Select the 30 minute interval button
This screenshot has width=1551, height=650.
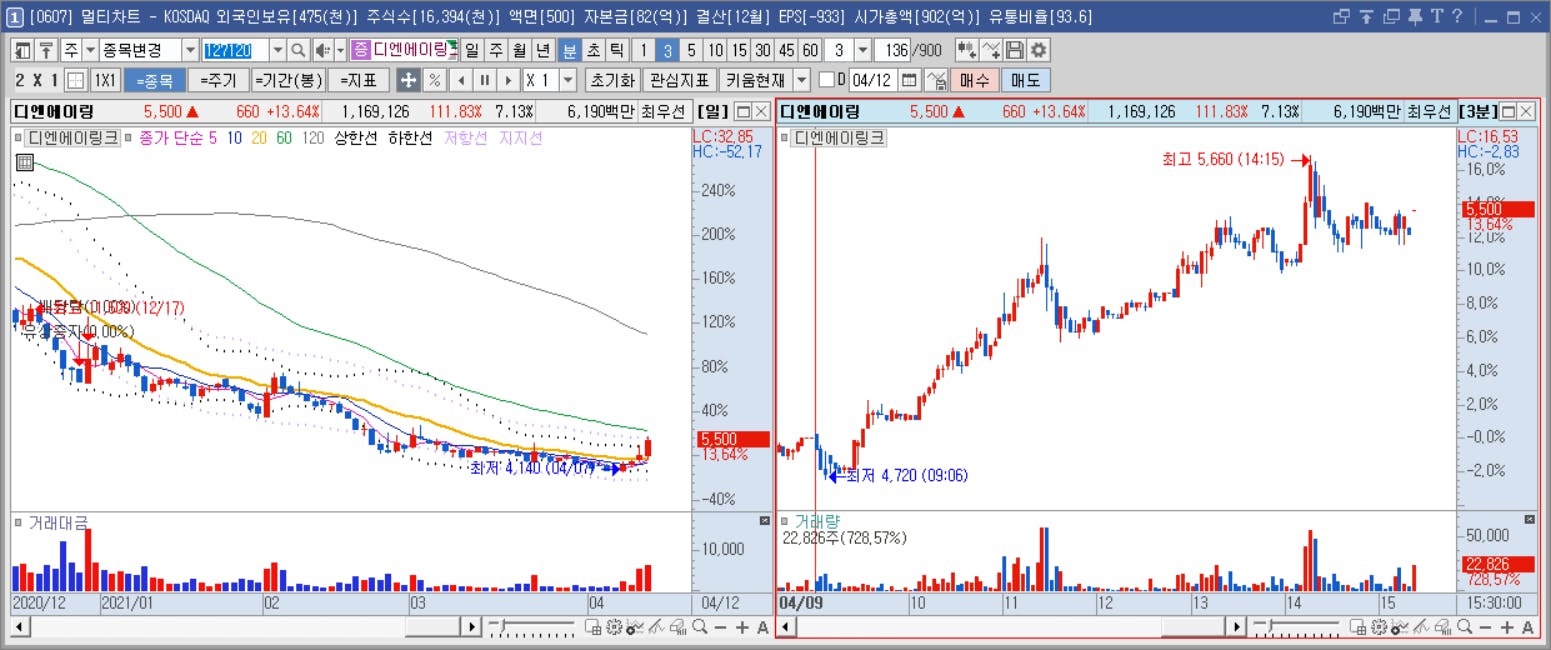pos(762,51)
